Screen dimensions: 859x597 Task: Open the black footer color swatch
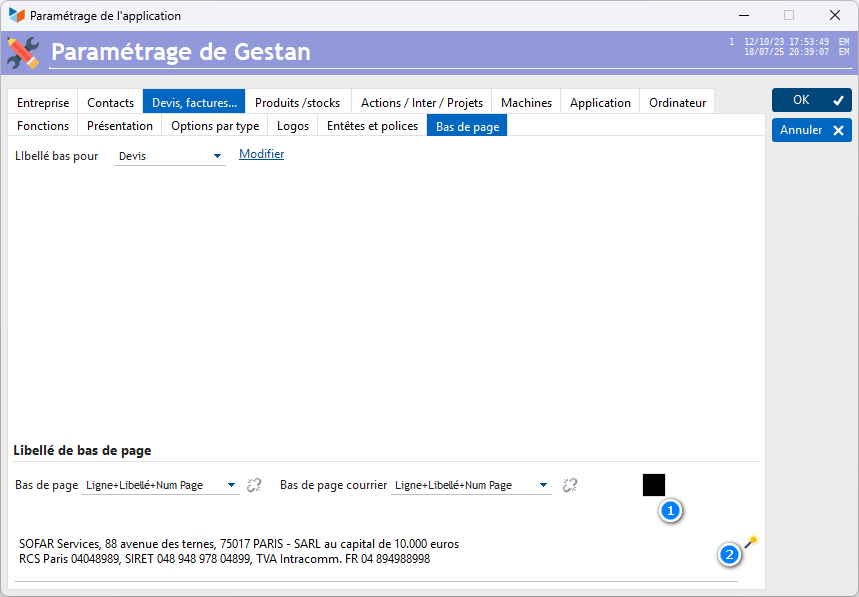(653, 485)
